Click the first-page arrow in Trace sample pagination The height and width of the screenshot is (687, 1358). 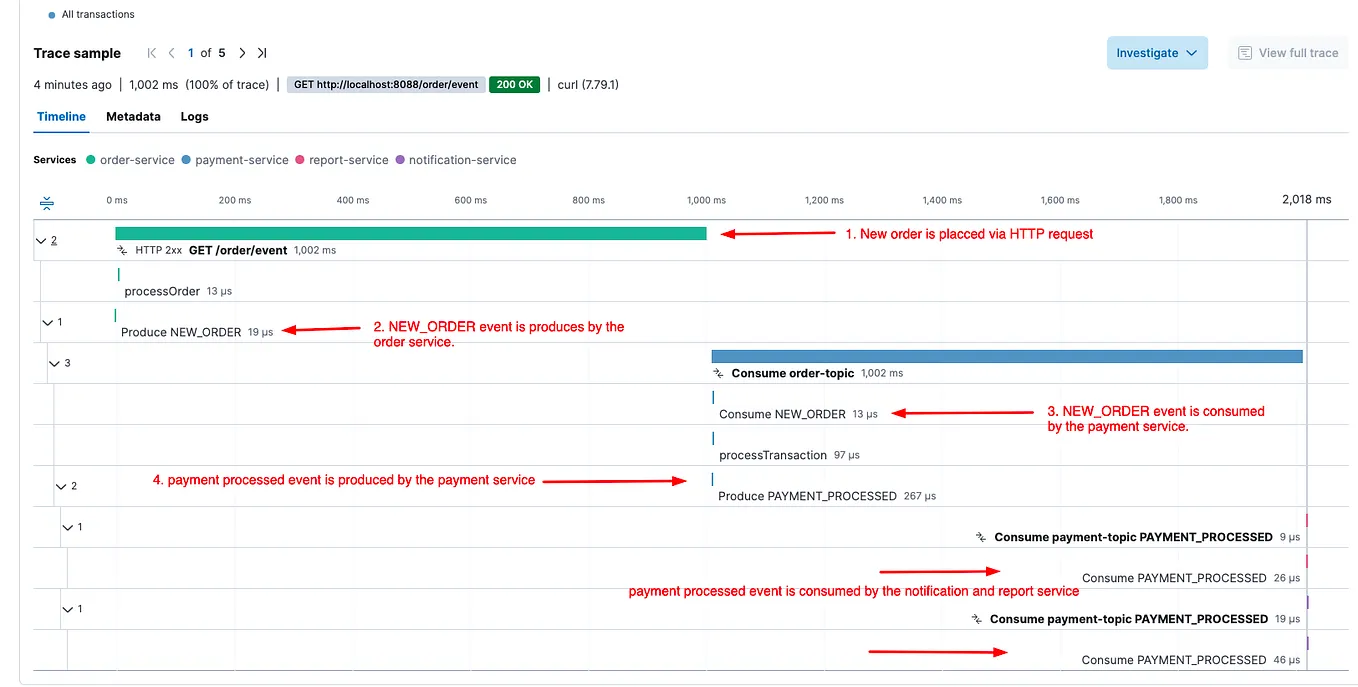tap(151, 53)
